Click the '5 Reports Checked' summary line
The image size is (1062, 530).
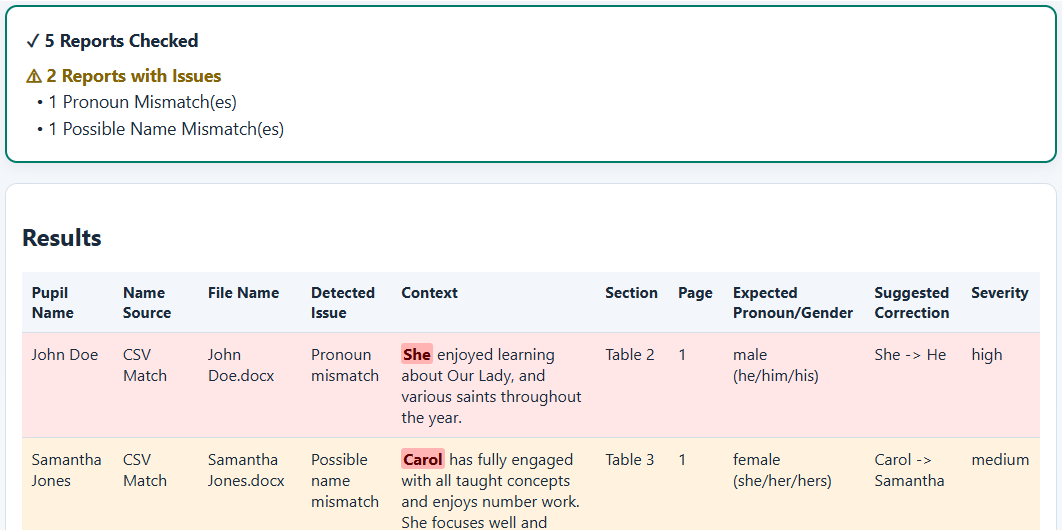(112, 41)
